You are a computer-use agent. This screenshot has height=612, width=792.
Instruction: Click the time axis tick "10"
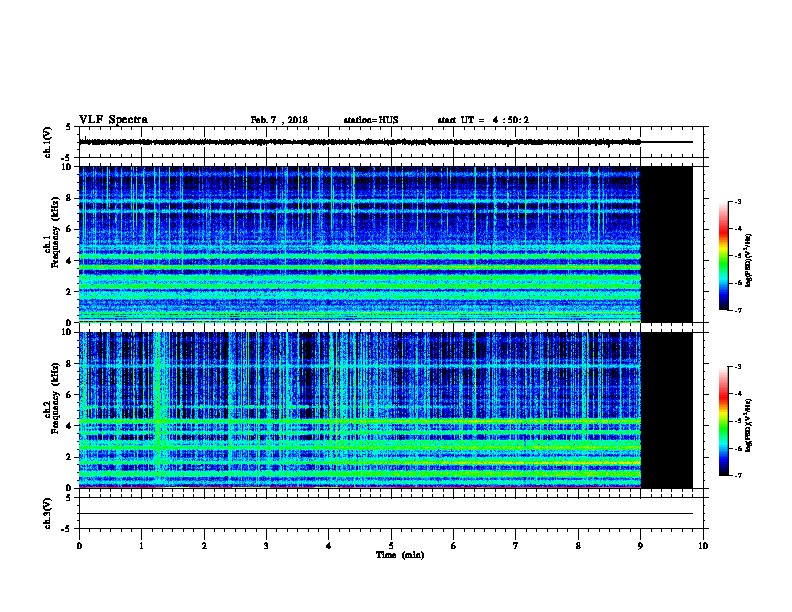click(x=703, y=546)
